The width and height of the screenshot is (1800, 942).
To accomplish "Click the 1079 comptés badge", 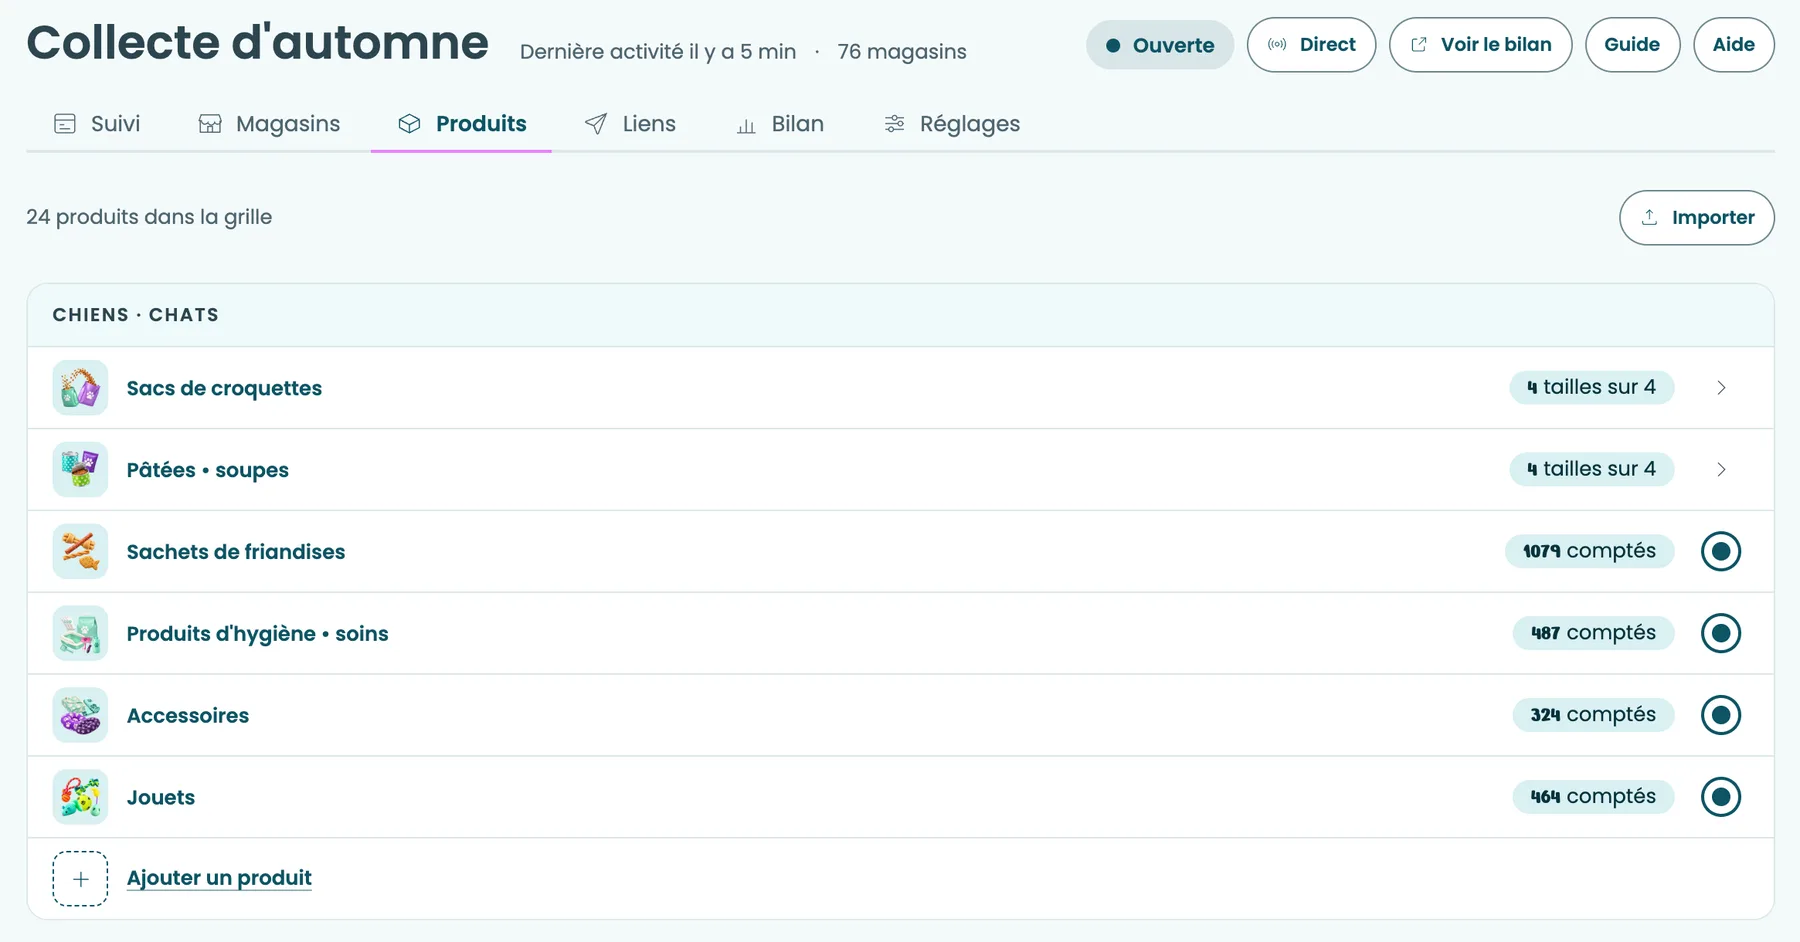I will coord(1589,551).
